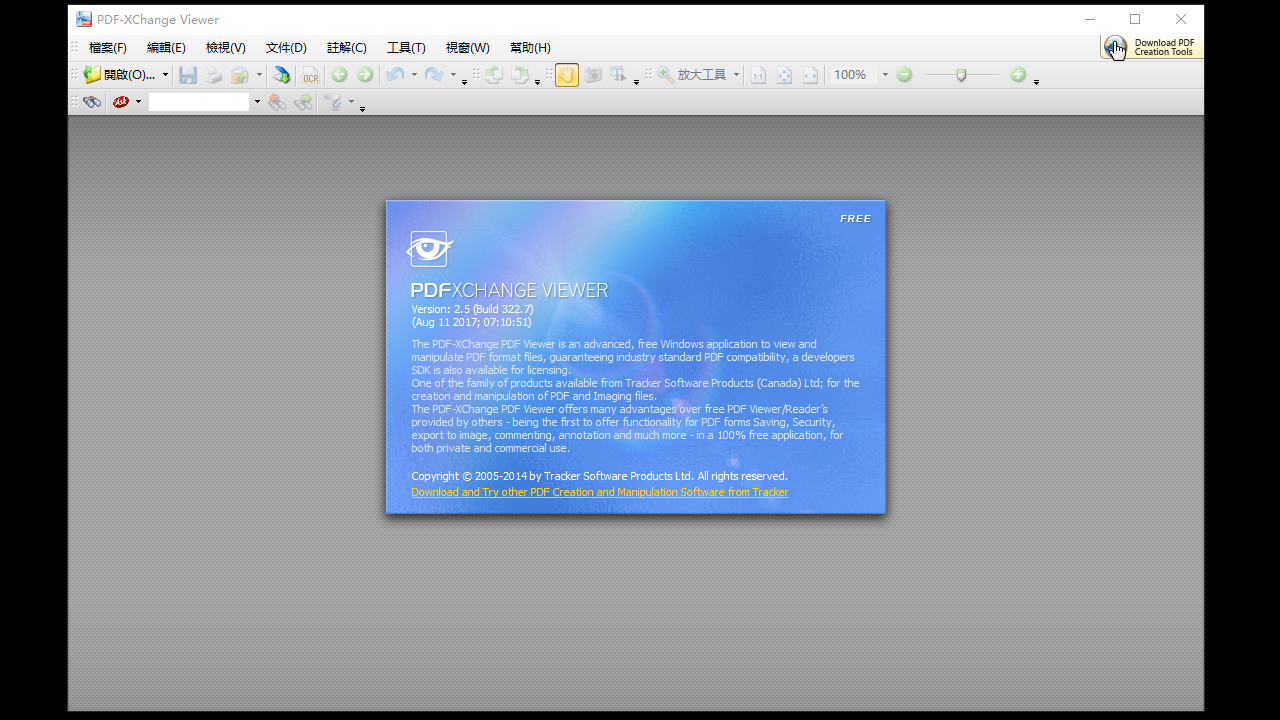Screen dimensions: 1280x720
Task: Click the Save file icon
Action: (x=189, y=75)
